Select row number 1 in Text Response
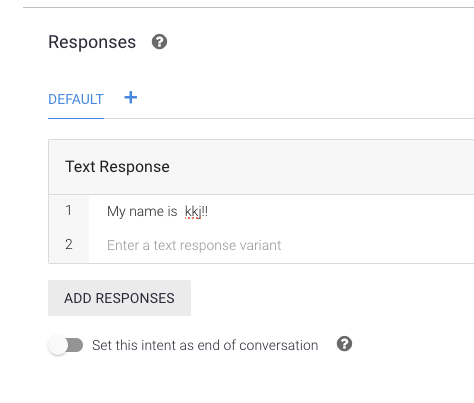 click(69, 211)
